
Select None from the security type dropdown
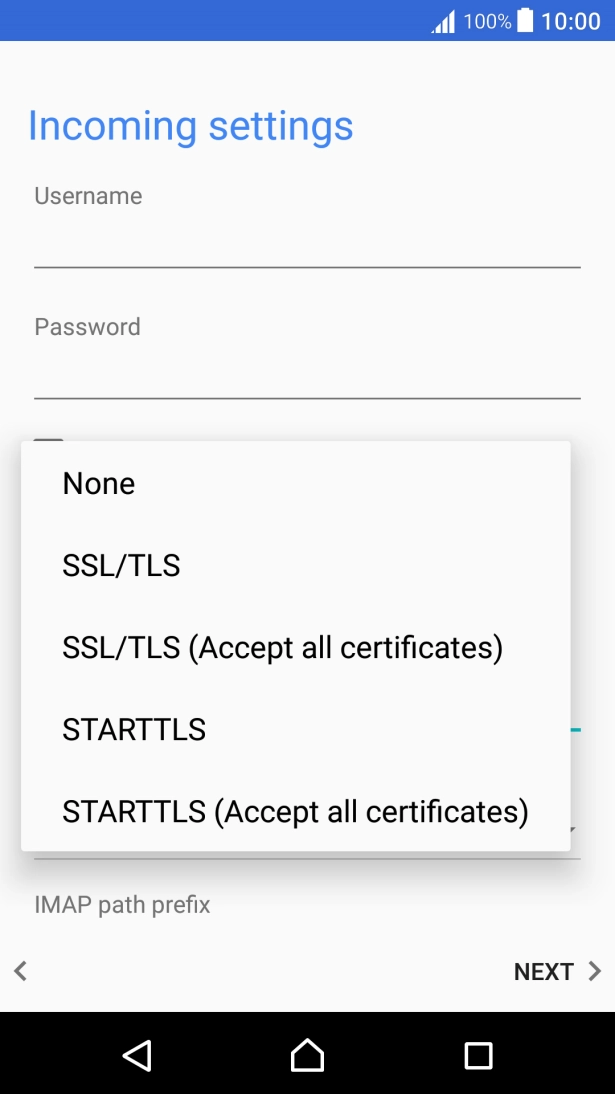(x=98, y=483)
